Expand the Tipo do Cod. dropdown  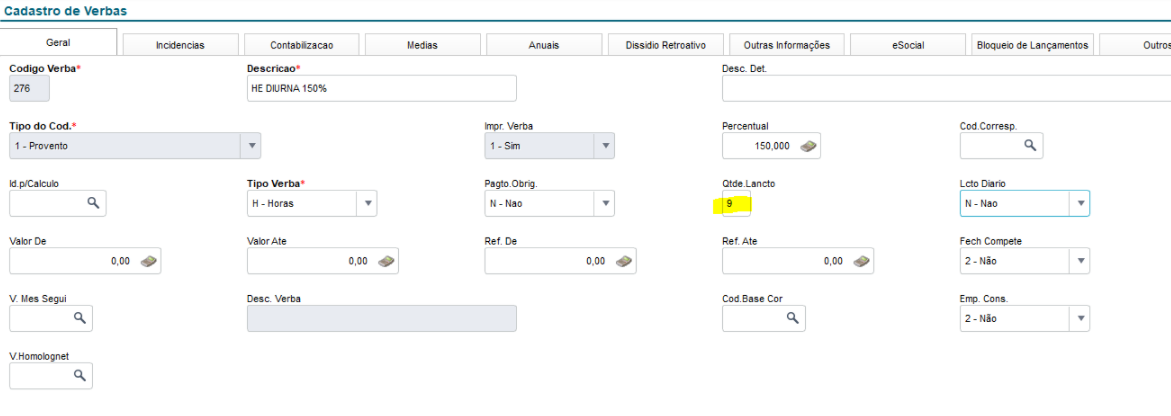[251, 146]
